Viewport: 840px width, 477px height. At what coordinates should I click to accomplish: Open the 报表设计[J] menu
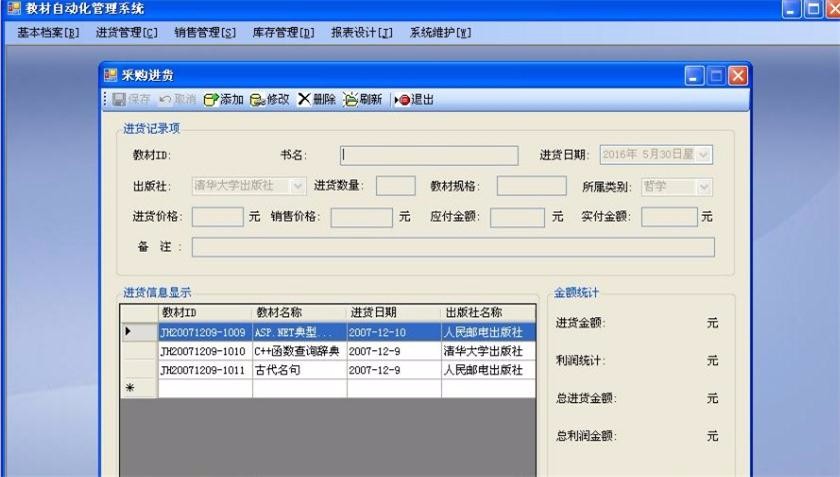[362, 33]
